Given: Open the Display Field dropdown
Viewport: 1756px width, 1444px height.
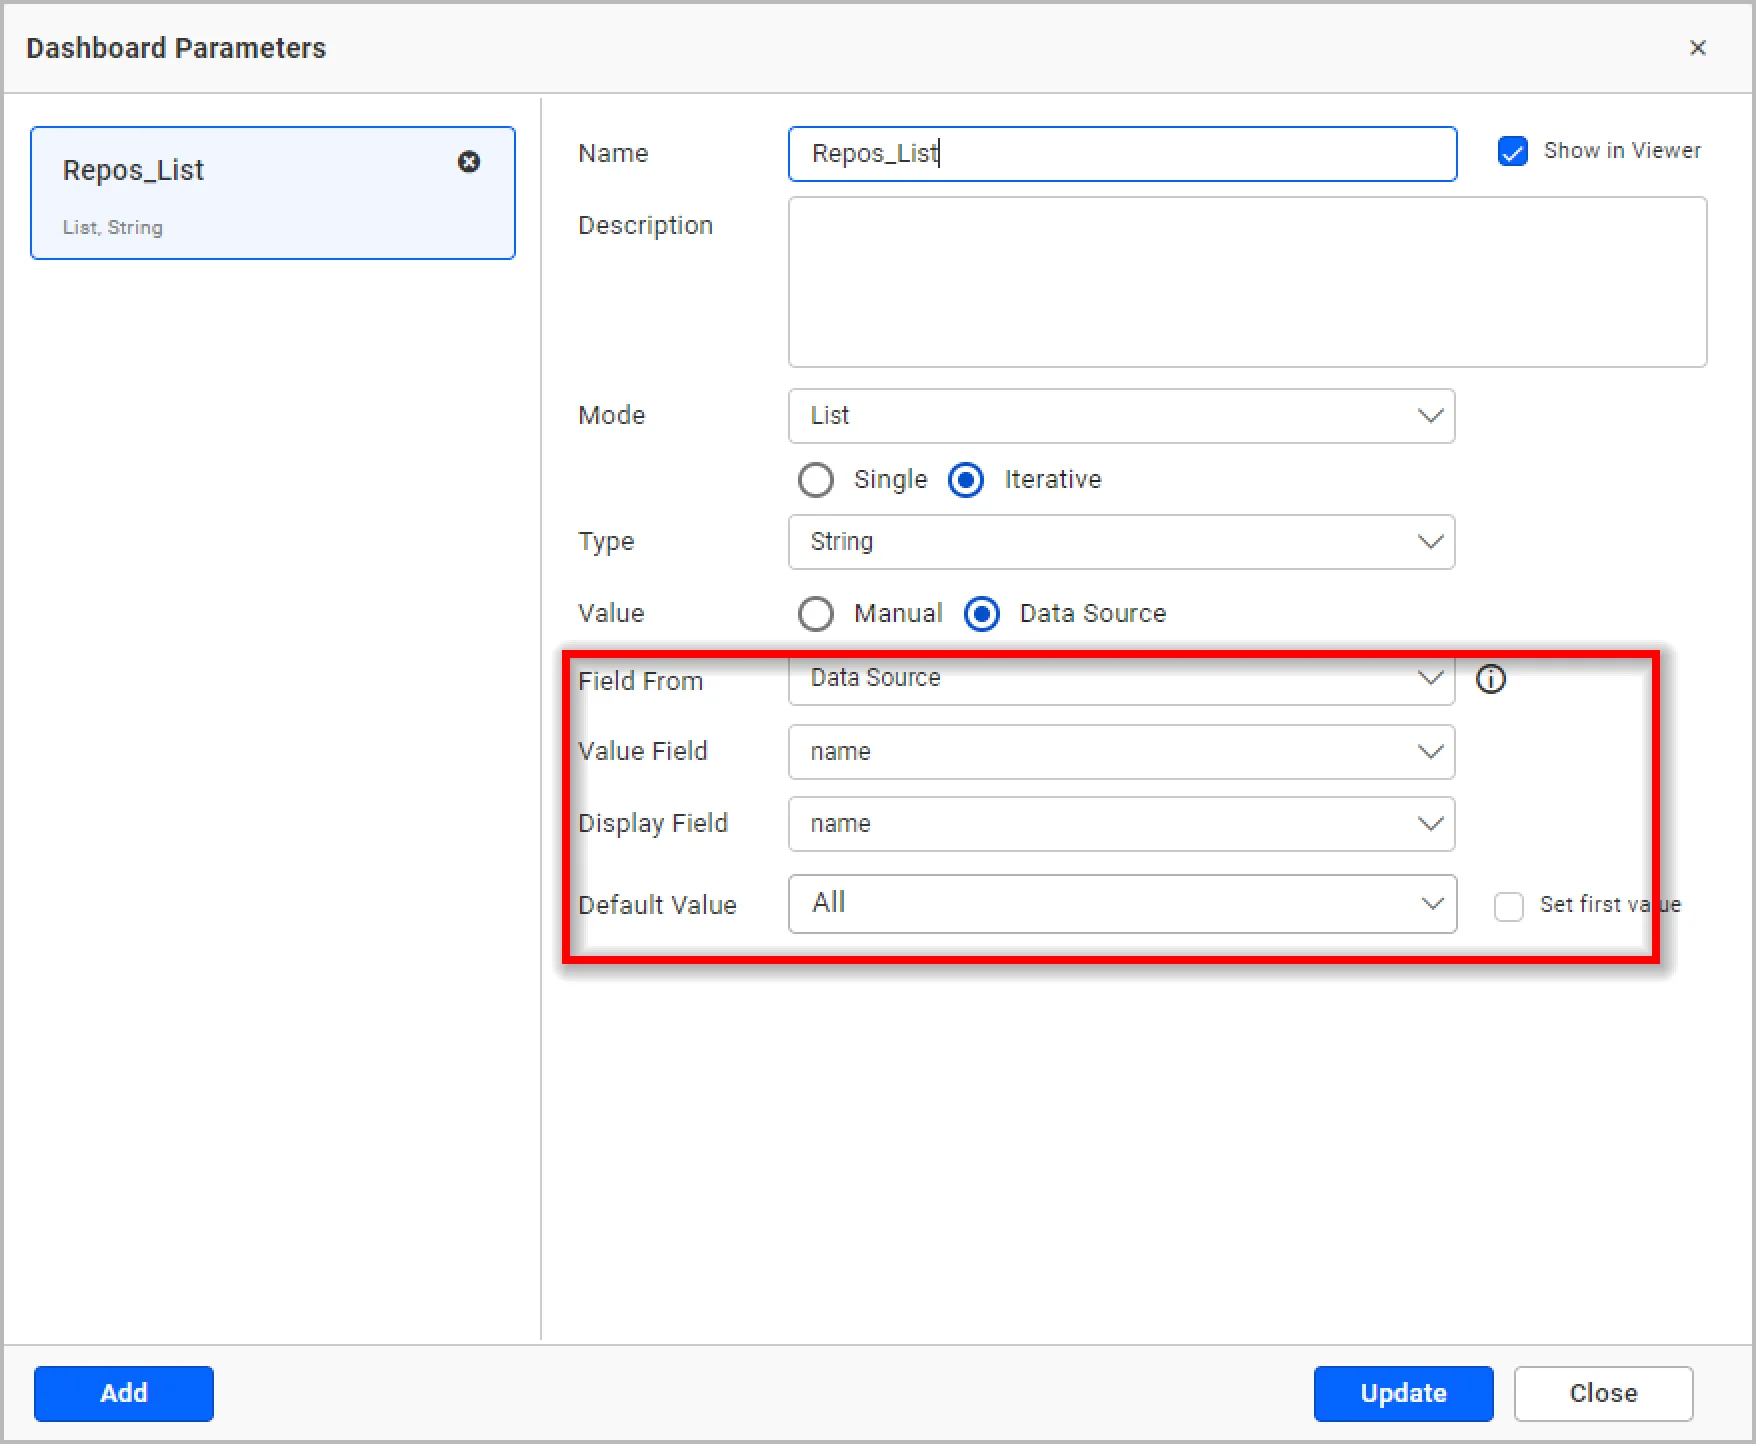Looking at the screenshot, I should pos(1121,824).
